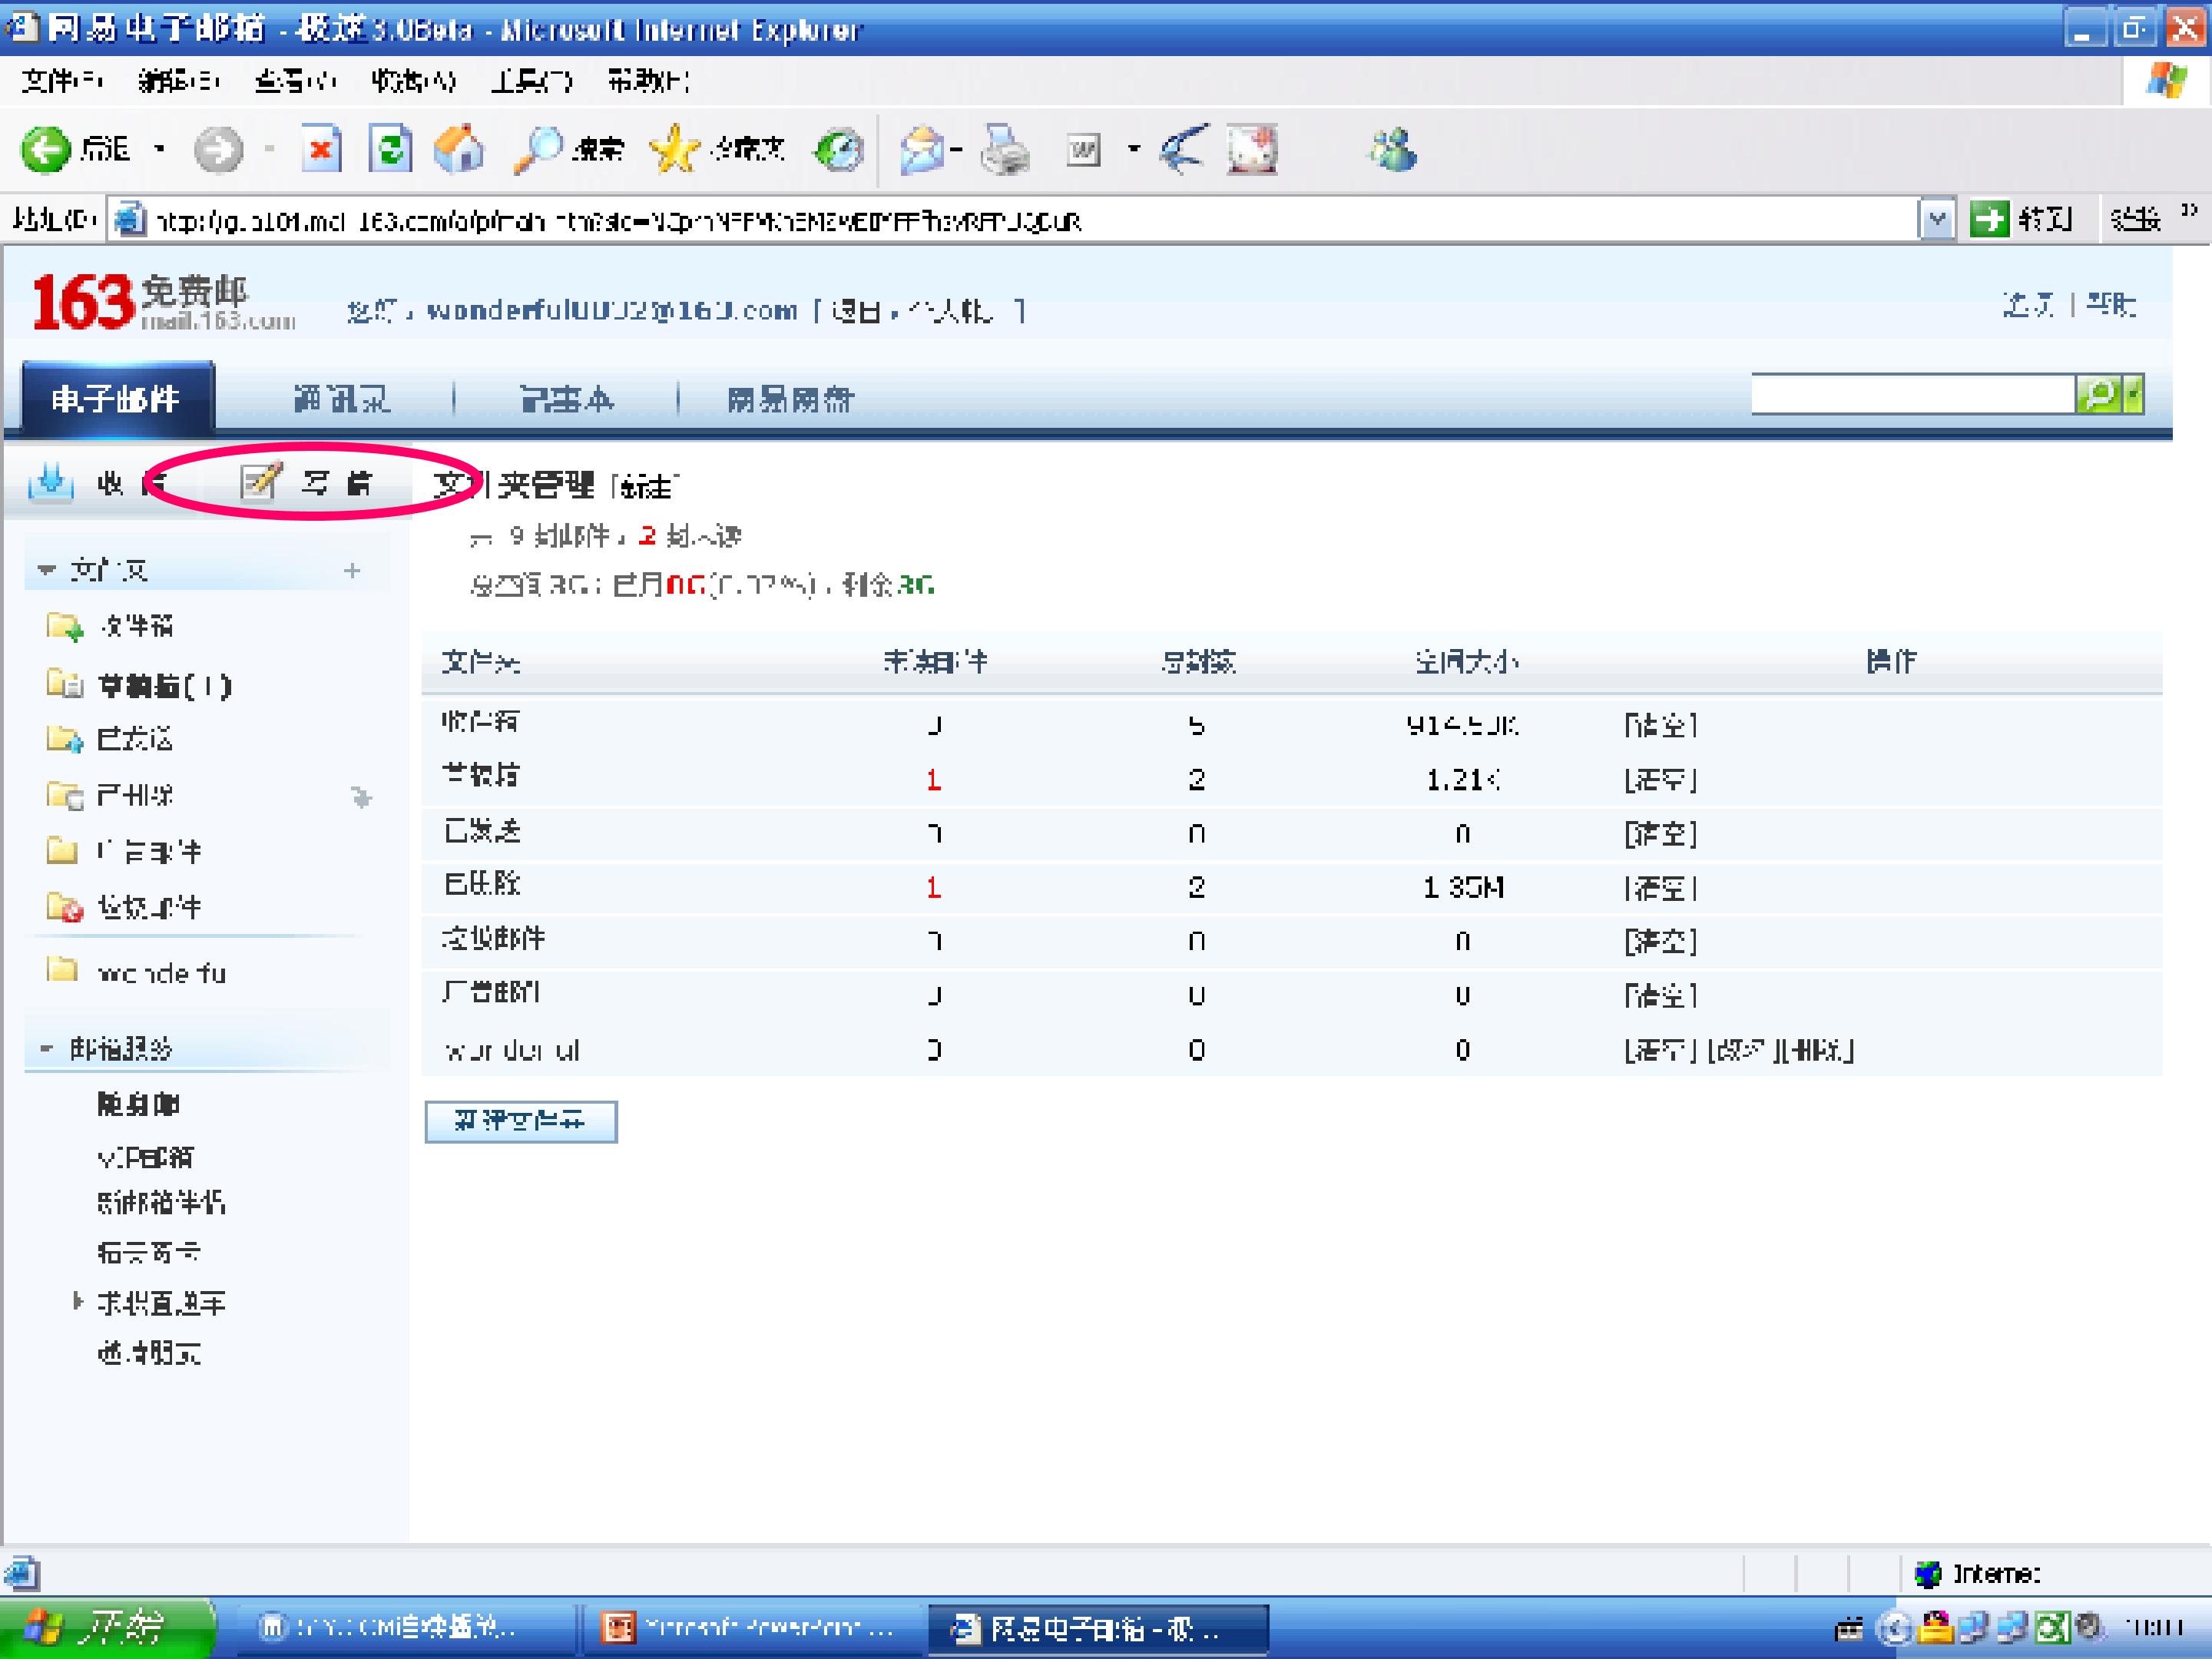Viewport: 2212px width, 1659px height.
Task: Open the wonderful folder in sidebar
Action: click(x=161, y=973)
